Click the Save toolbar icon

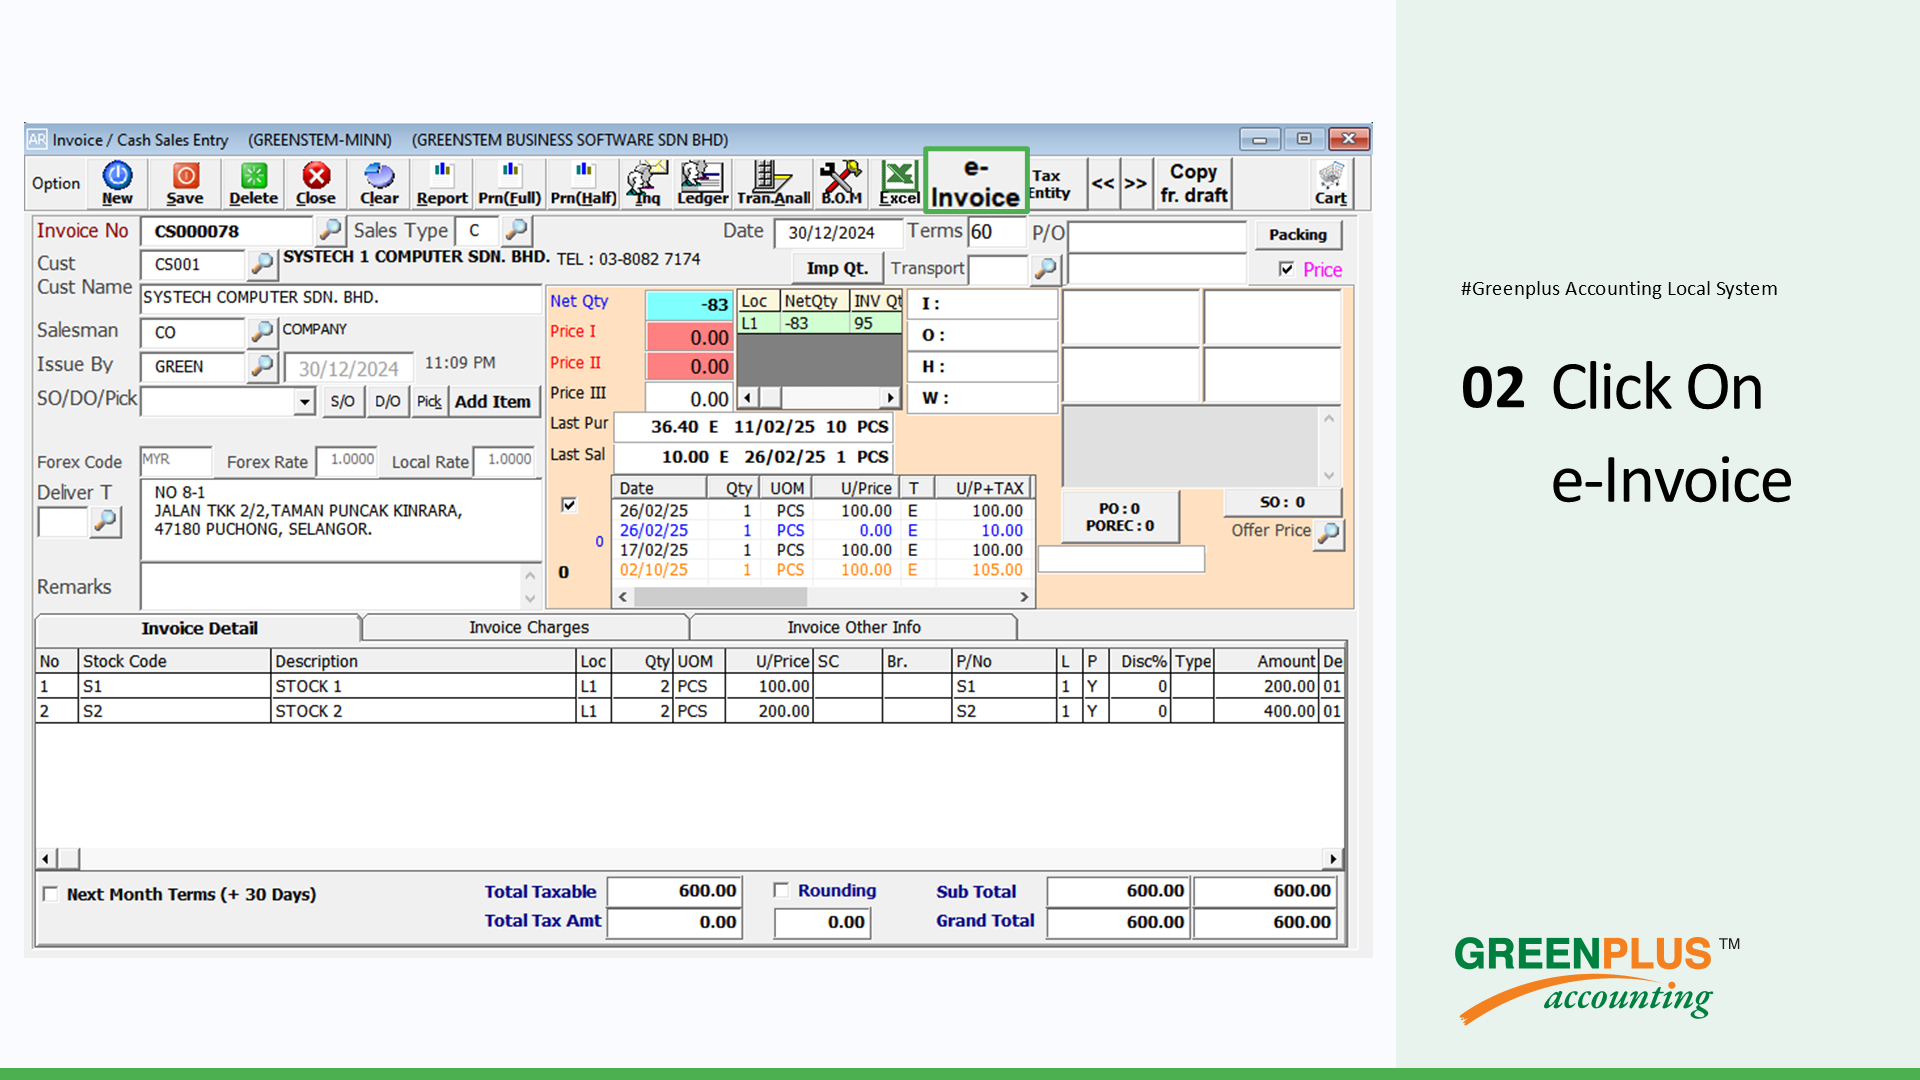coord(185,183)
